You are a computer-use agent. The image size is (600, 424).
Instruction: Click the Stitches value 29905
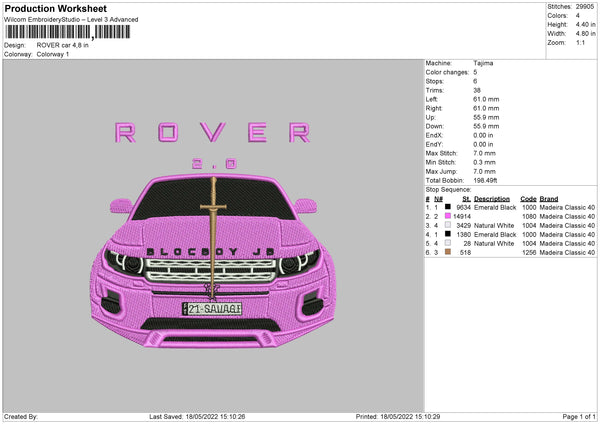pos(585,7)
